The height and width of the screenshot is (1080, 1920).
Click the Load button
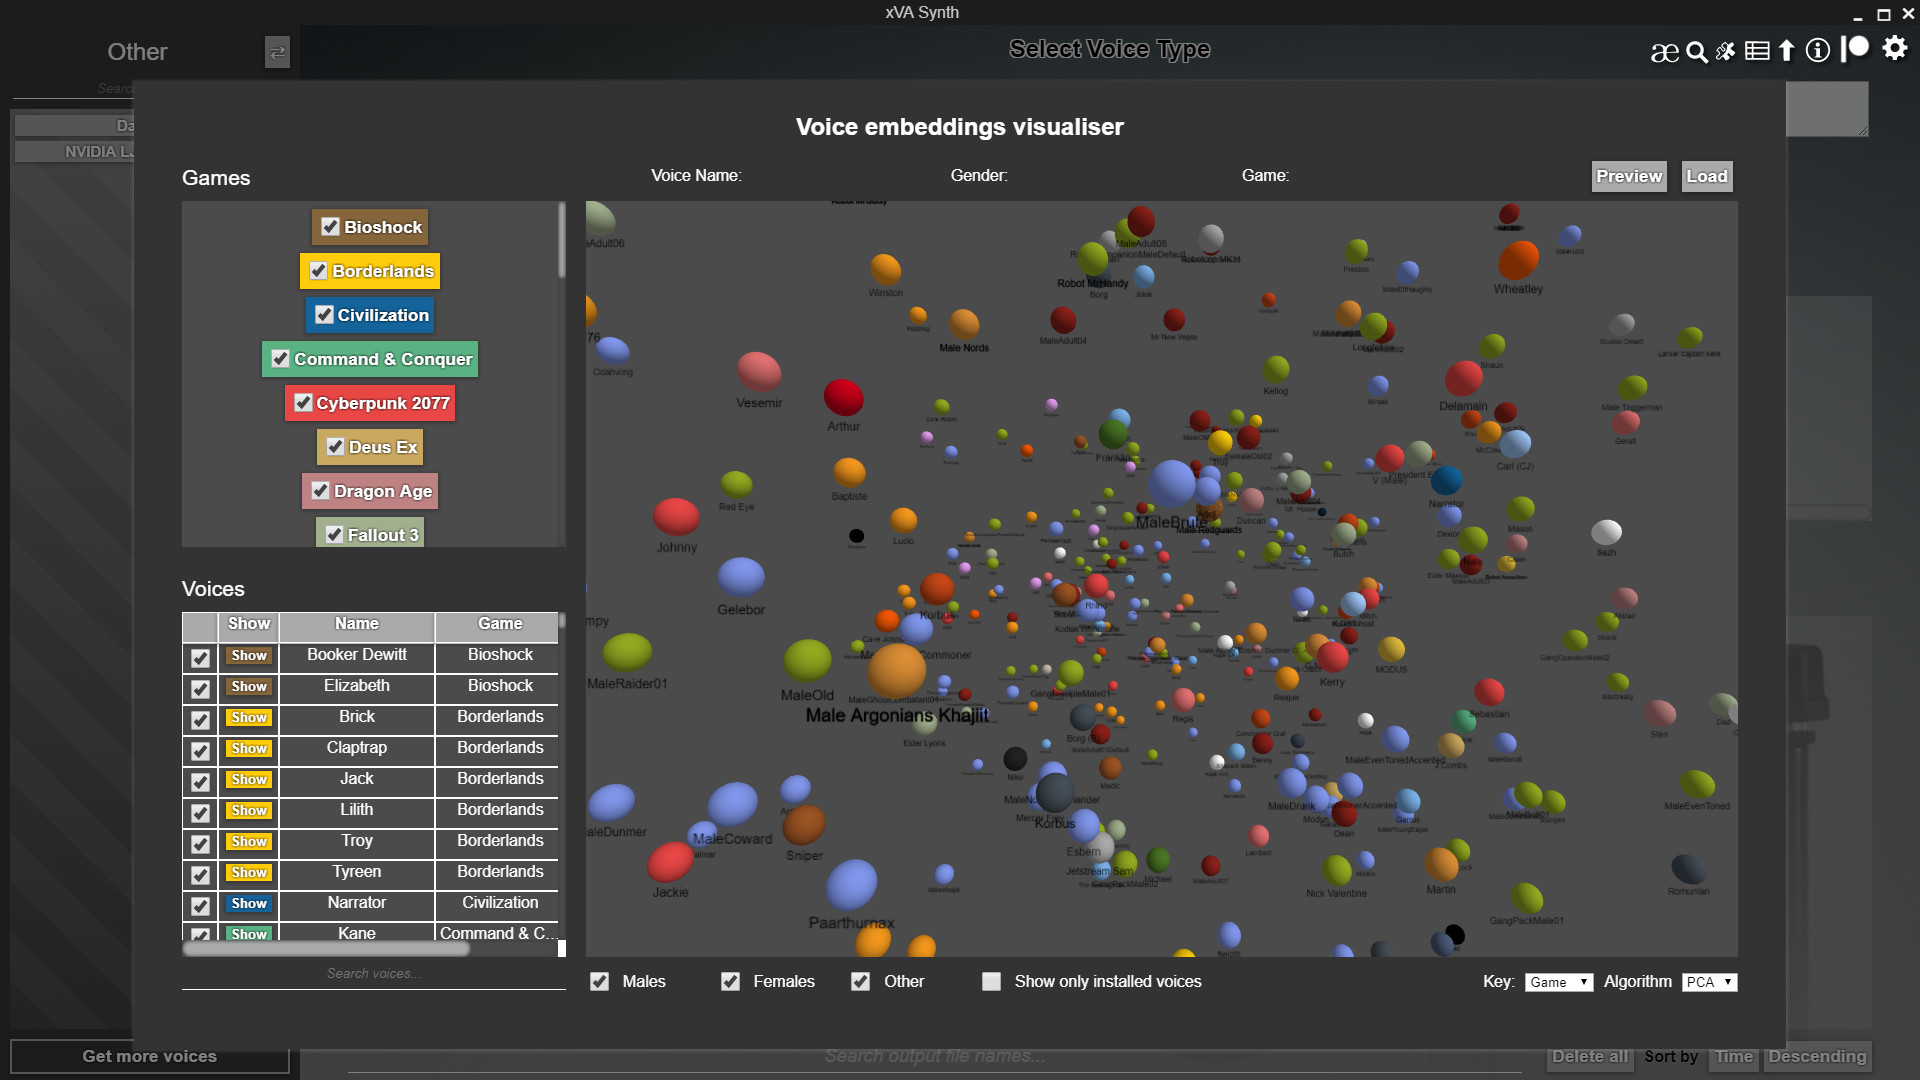1707,176
